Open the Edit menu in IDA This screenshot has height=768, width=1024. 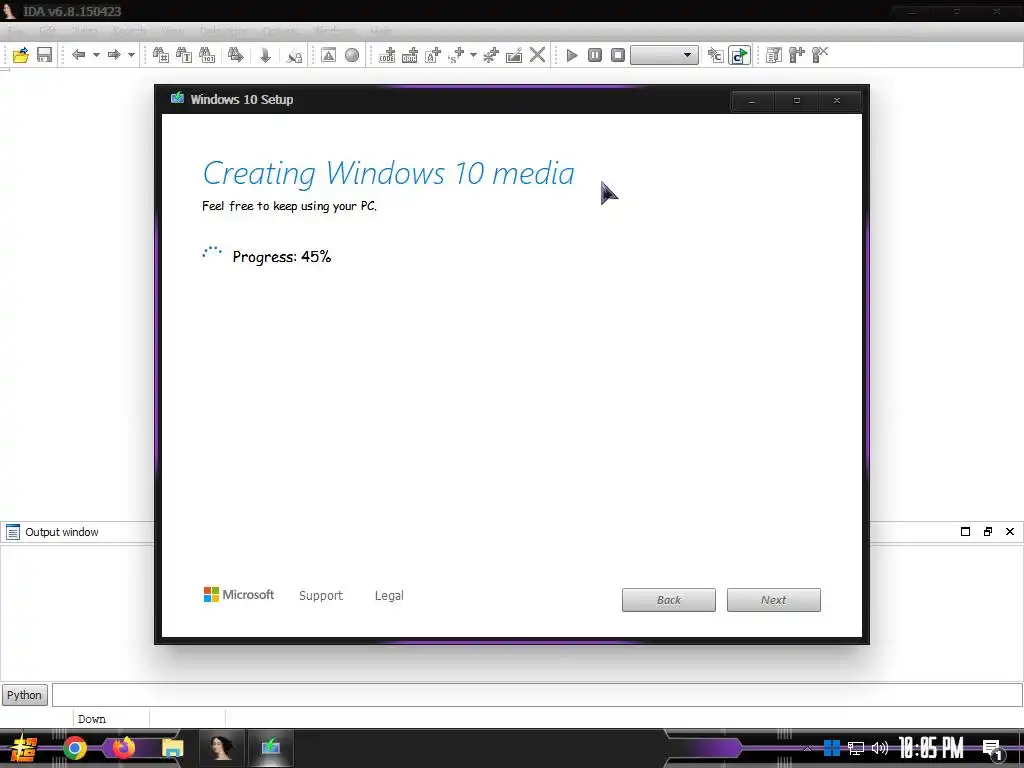pyautogui.click(x=47, y=31)
